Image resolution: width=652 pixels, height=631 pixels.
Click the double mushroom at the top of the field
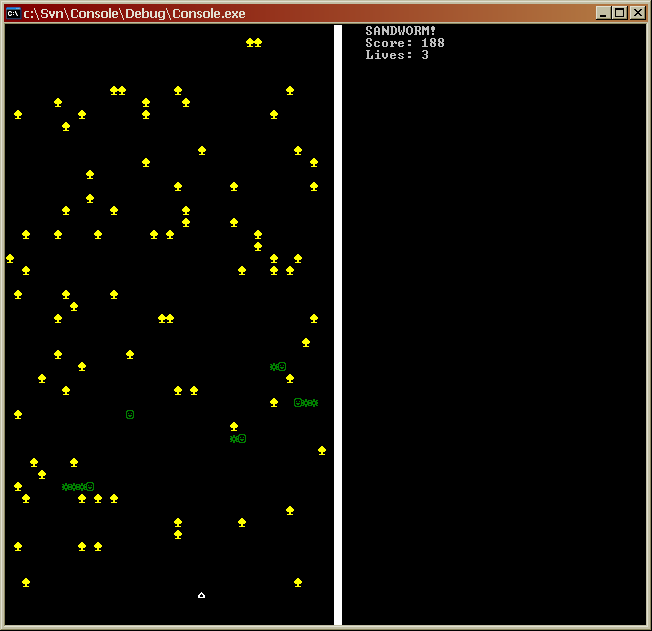(x=254, y=42)
